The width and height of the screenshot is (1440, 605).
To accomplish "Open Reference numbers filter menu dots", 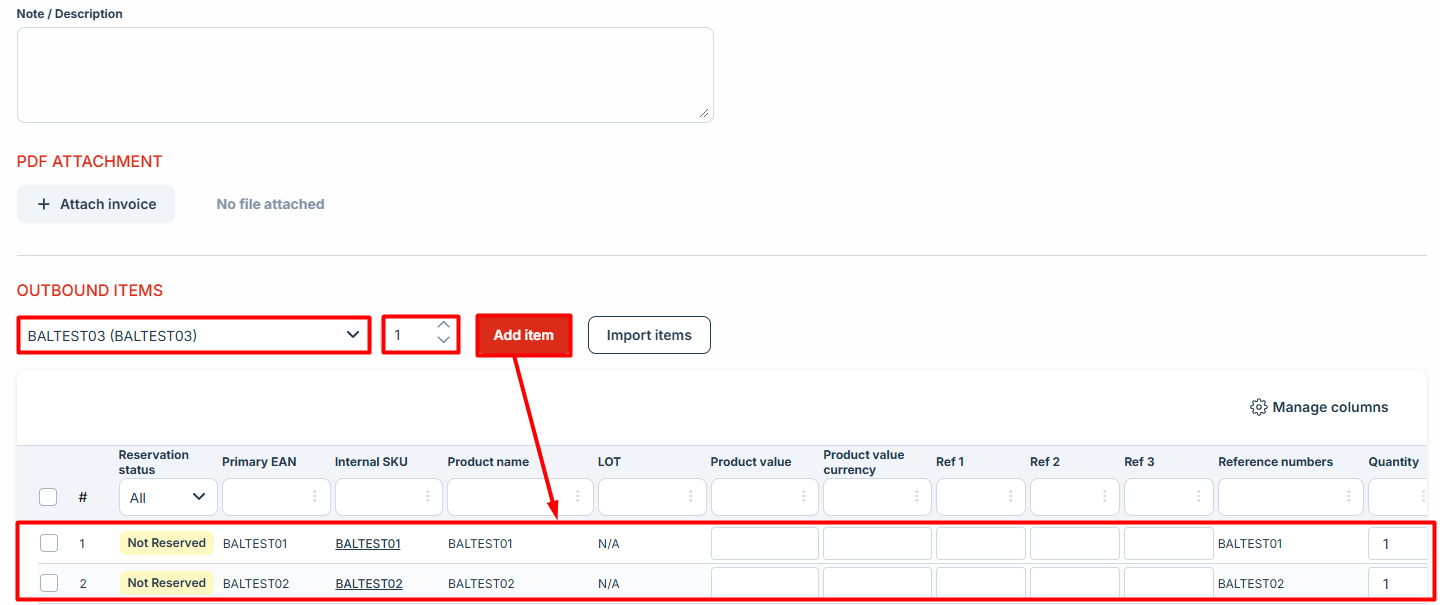I will coord(1349,496).
